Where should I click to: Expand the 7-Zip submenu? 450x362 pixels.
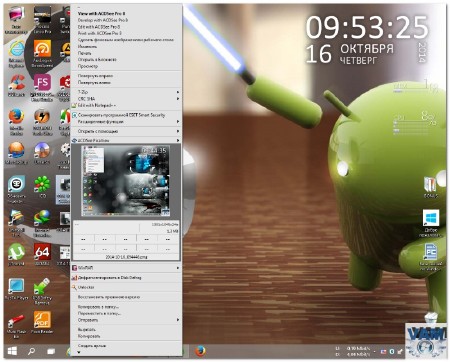click(x=126, y=92)
